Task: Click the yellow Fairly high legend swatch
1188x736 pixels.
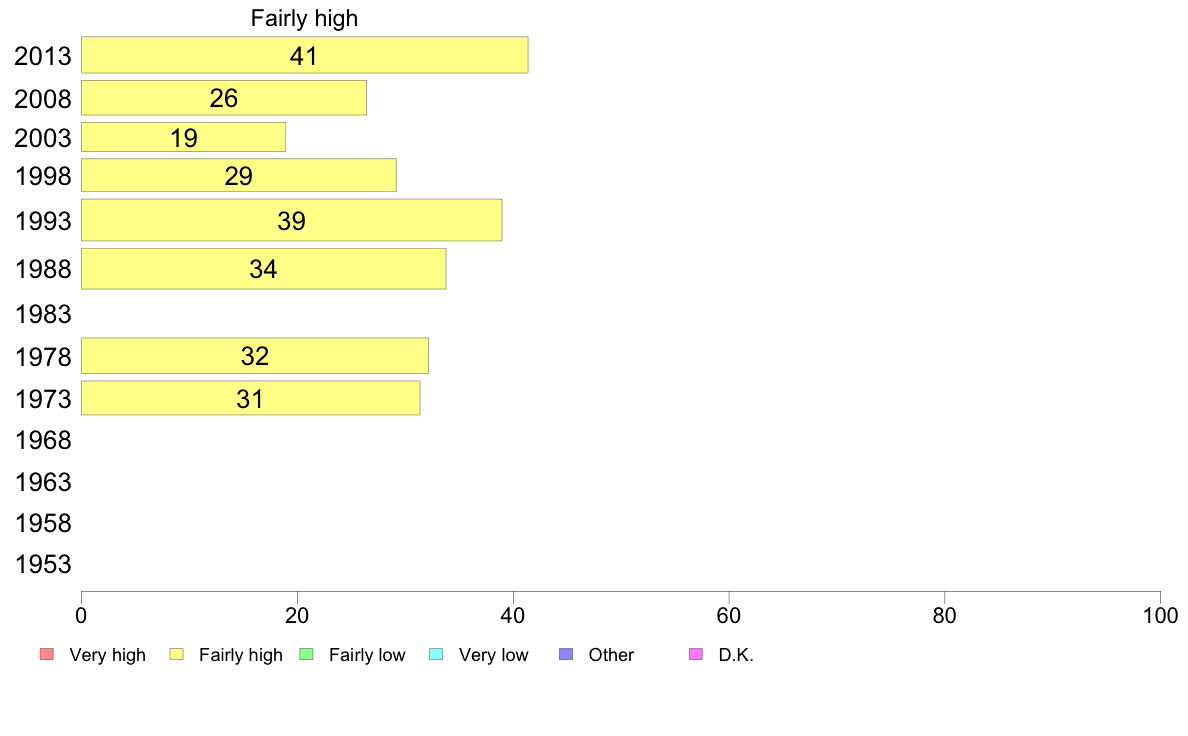Action: coord(177,654)
